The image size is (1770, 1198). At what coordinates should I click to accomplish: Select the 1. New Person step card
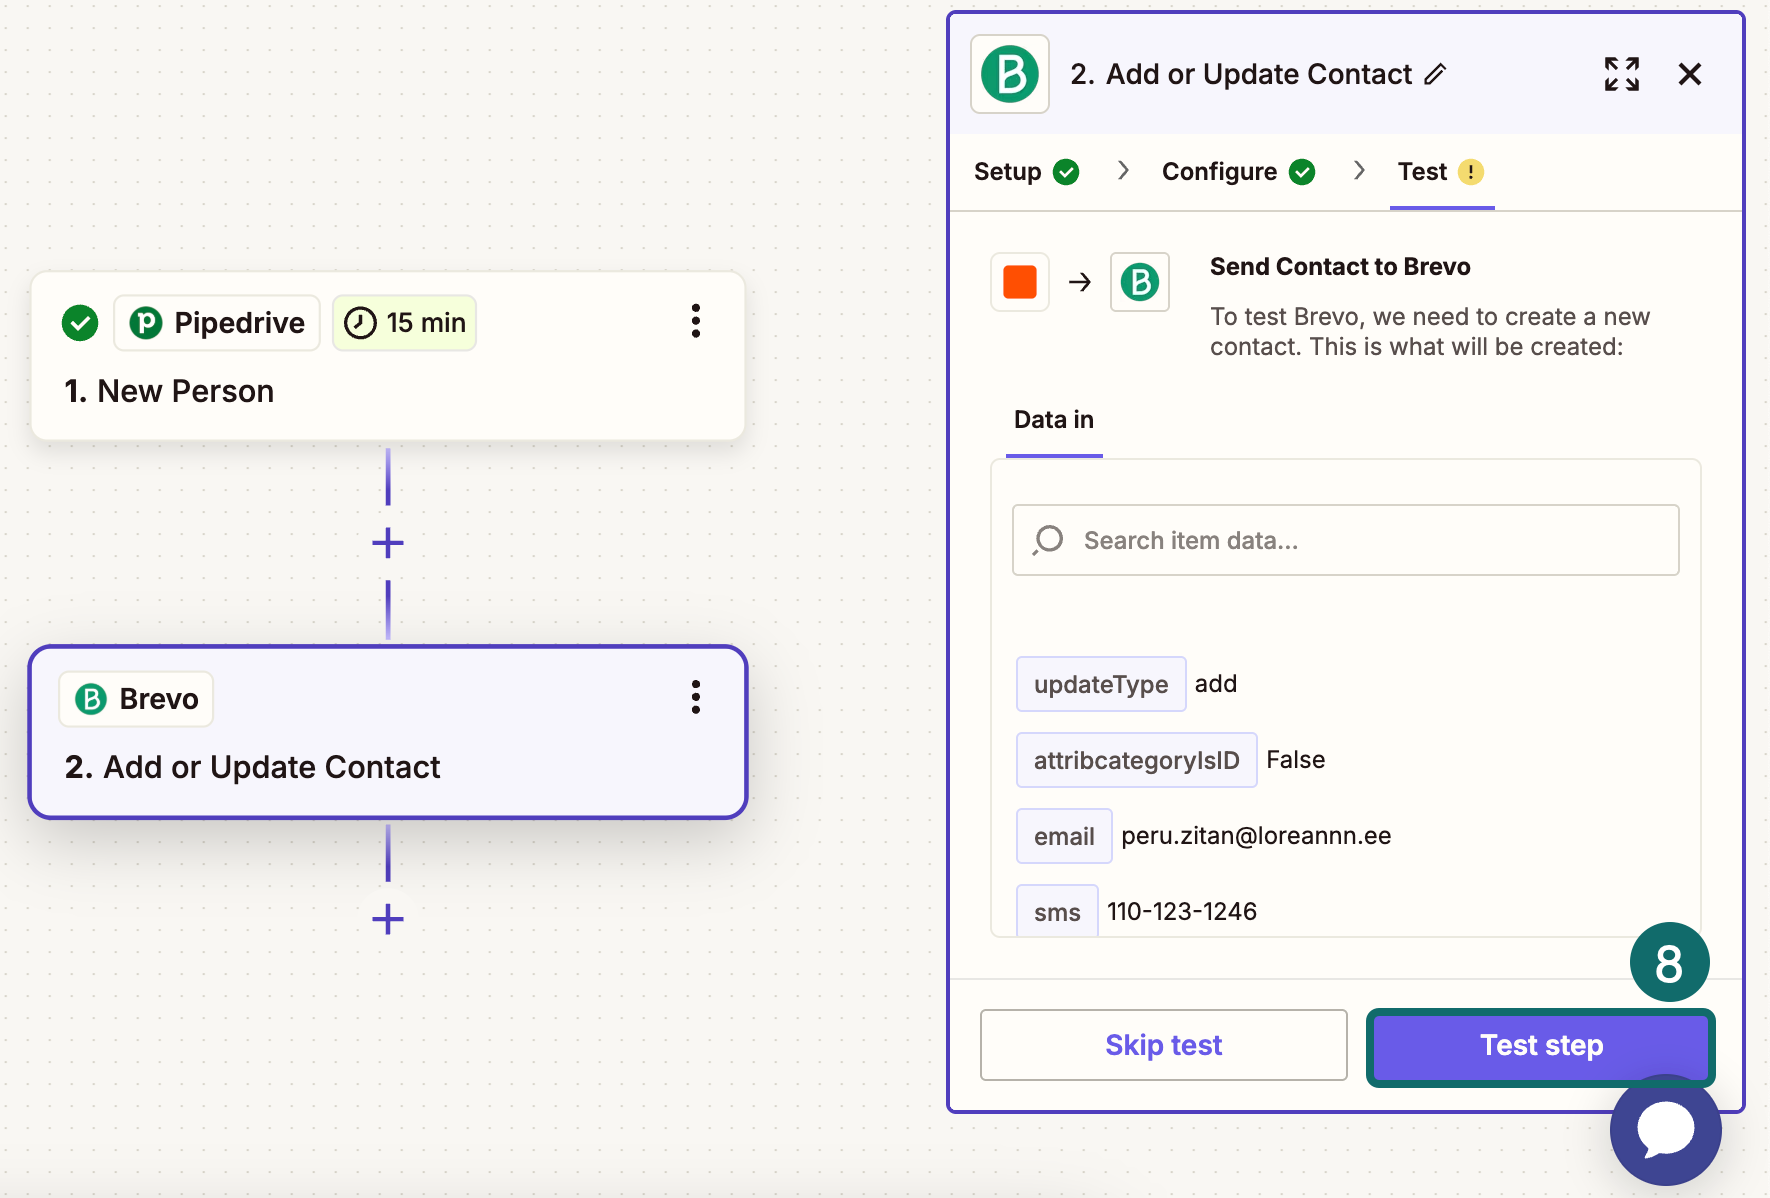coord(388,356)
